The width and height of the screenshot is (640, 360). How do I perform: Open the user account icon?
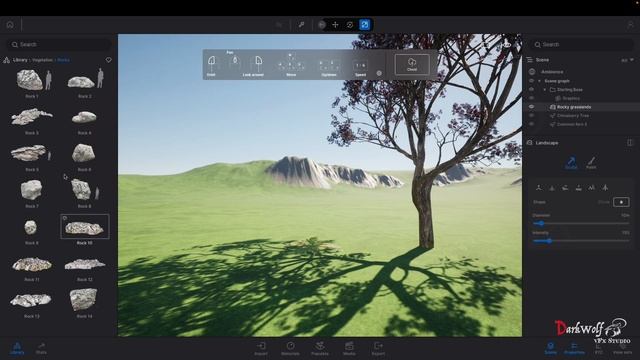click(x=631, y=25)
